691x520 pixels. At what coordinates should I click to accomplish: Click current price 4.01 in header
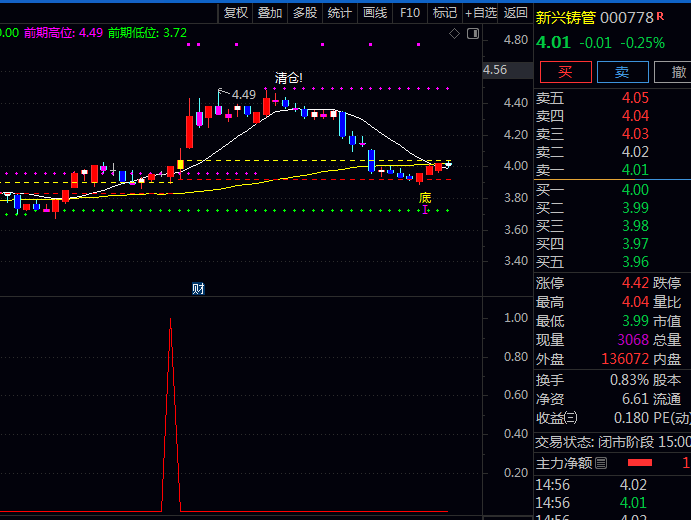(553, 43)
